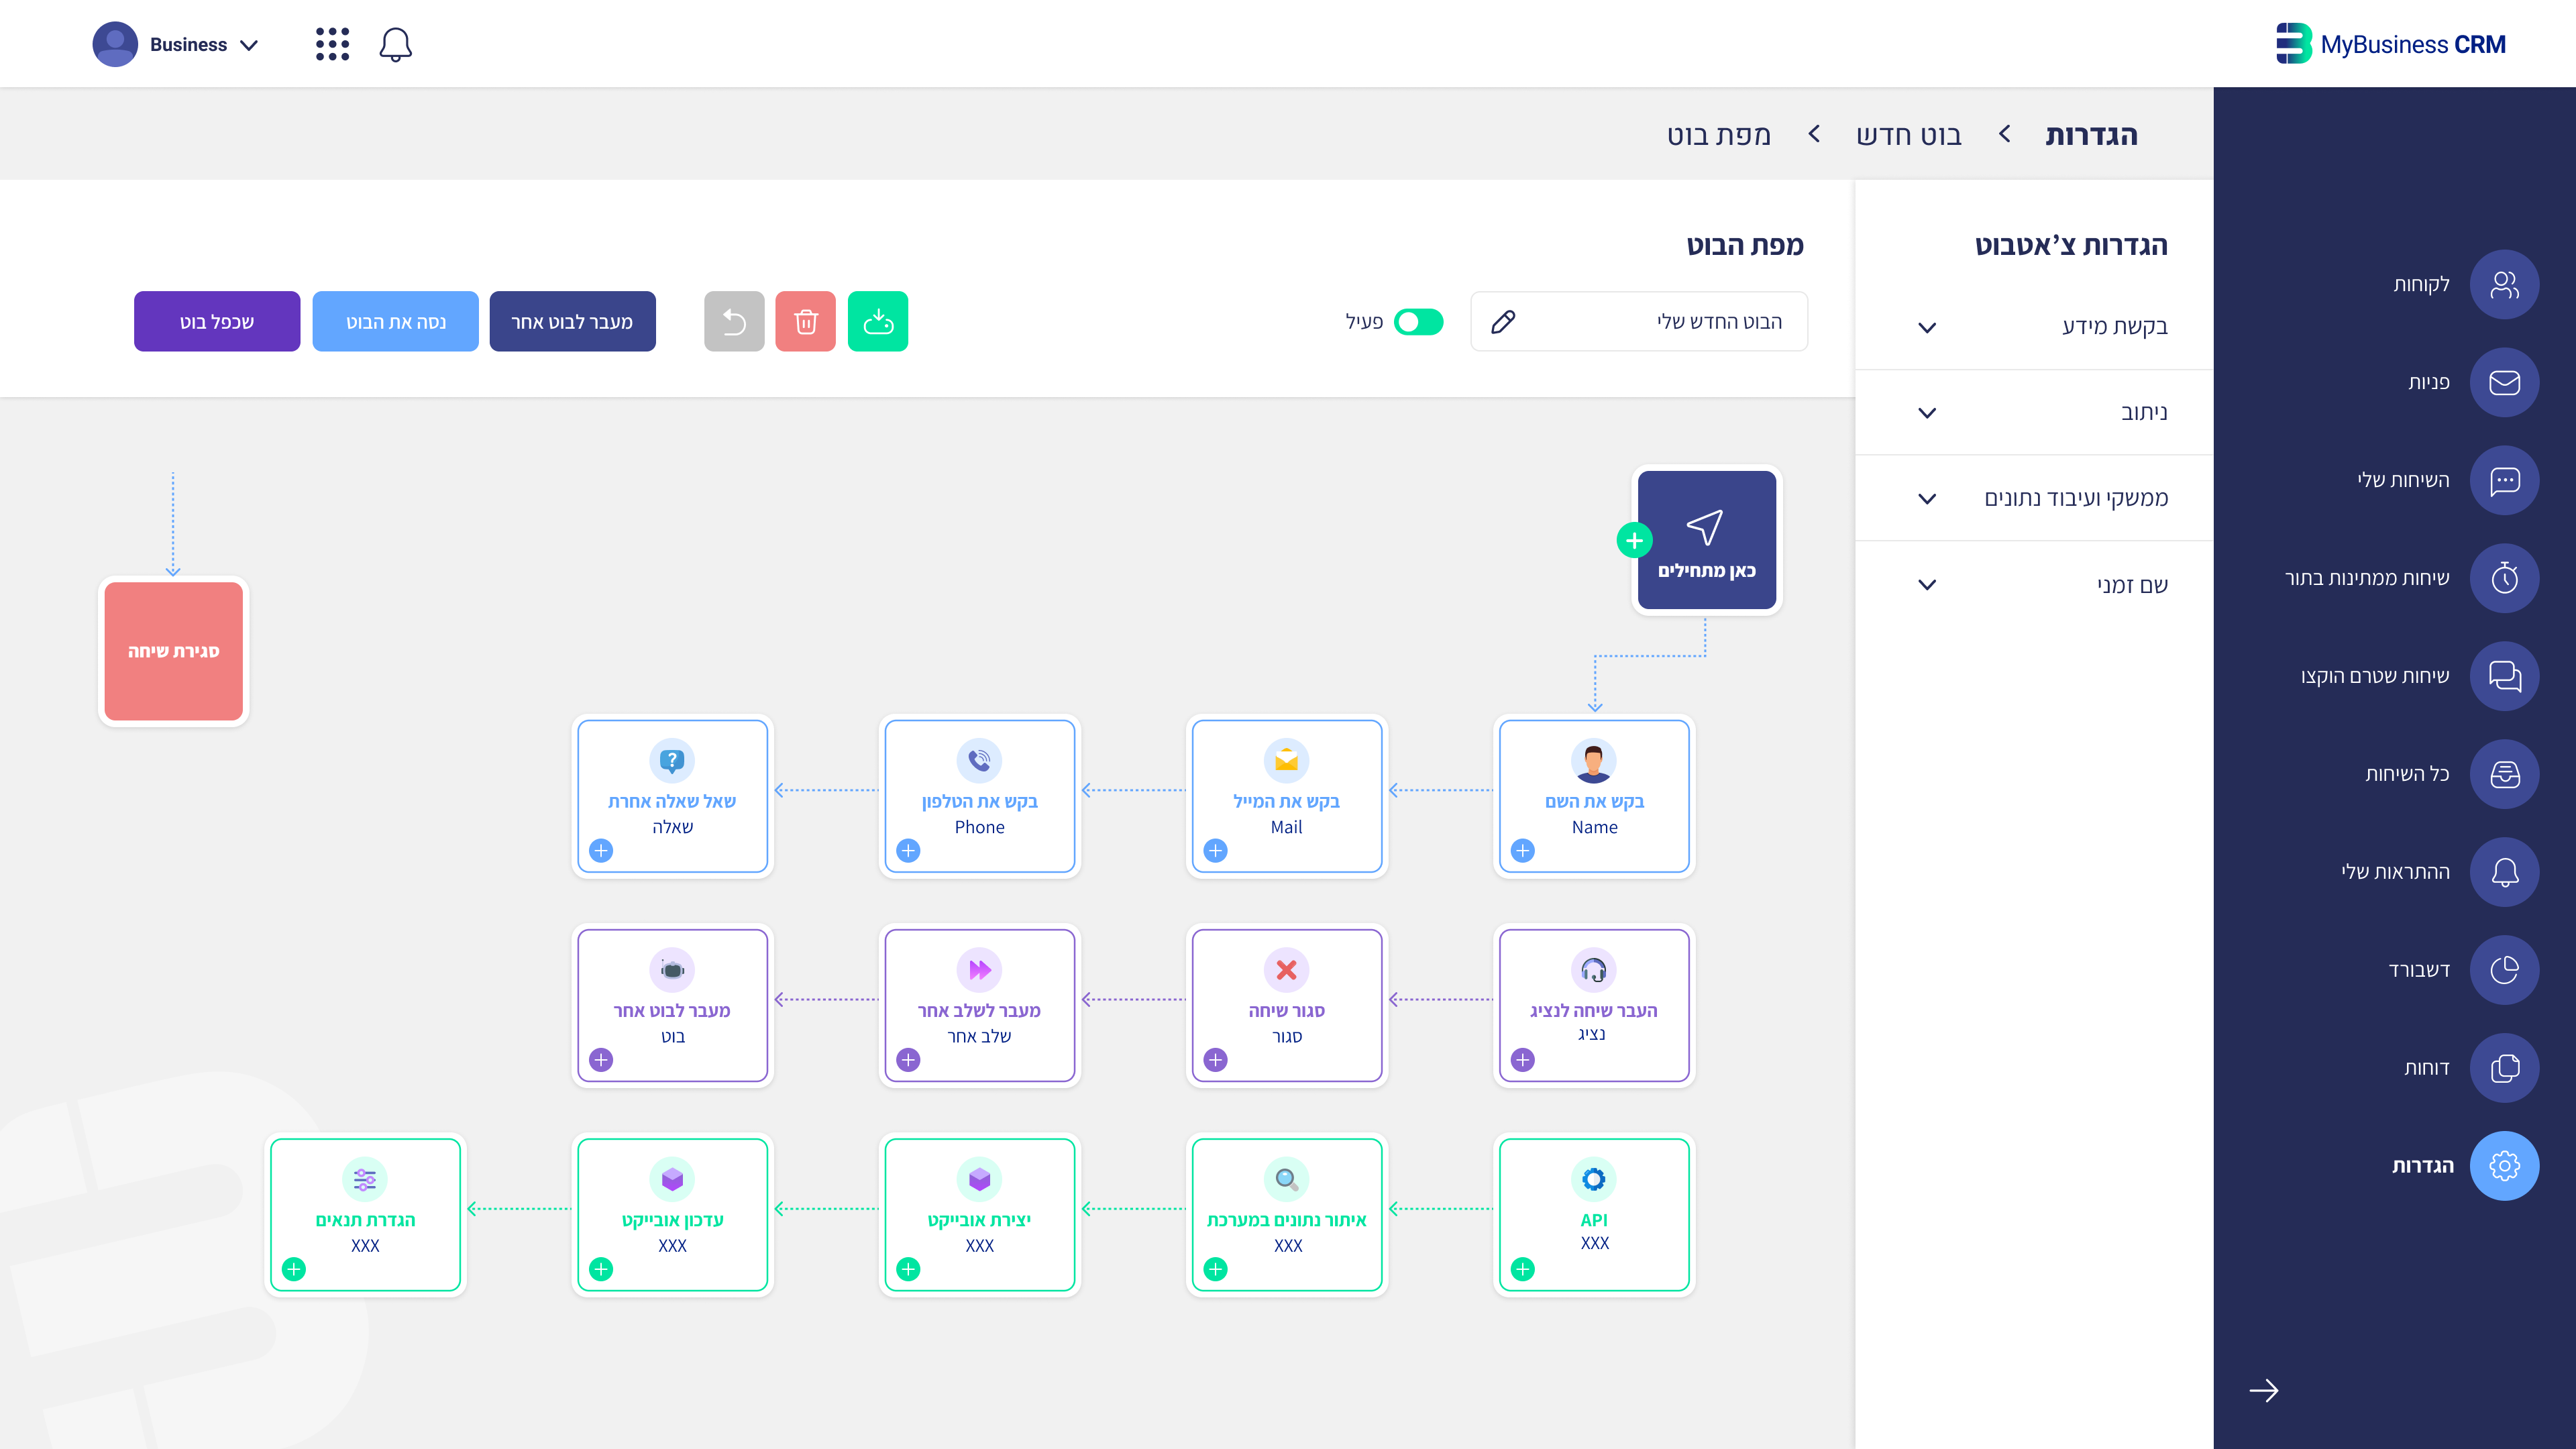Click the green download/save bot icon
Viewport: 2576px width, 1449px height.
[x=877, y=321]
